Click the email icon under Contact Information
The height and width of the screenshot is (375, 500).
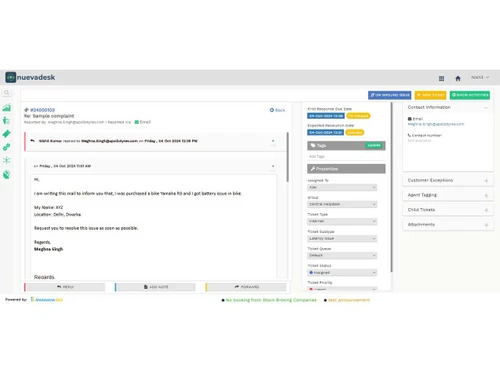[x=410, y=119]
